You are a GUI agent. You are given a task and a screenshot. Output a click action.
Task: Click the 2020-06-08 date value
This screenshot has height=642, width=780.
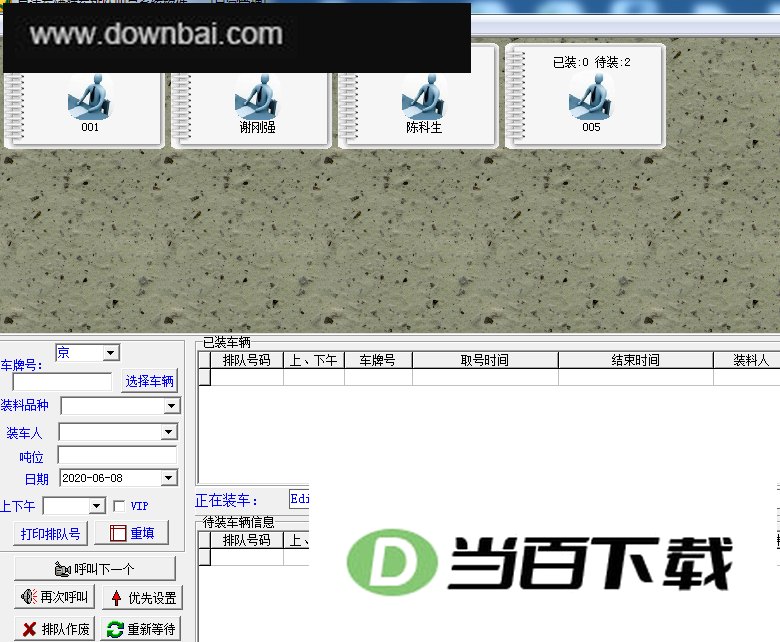93,478
